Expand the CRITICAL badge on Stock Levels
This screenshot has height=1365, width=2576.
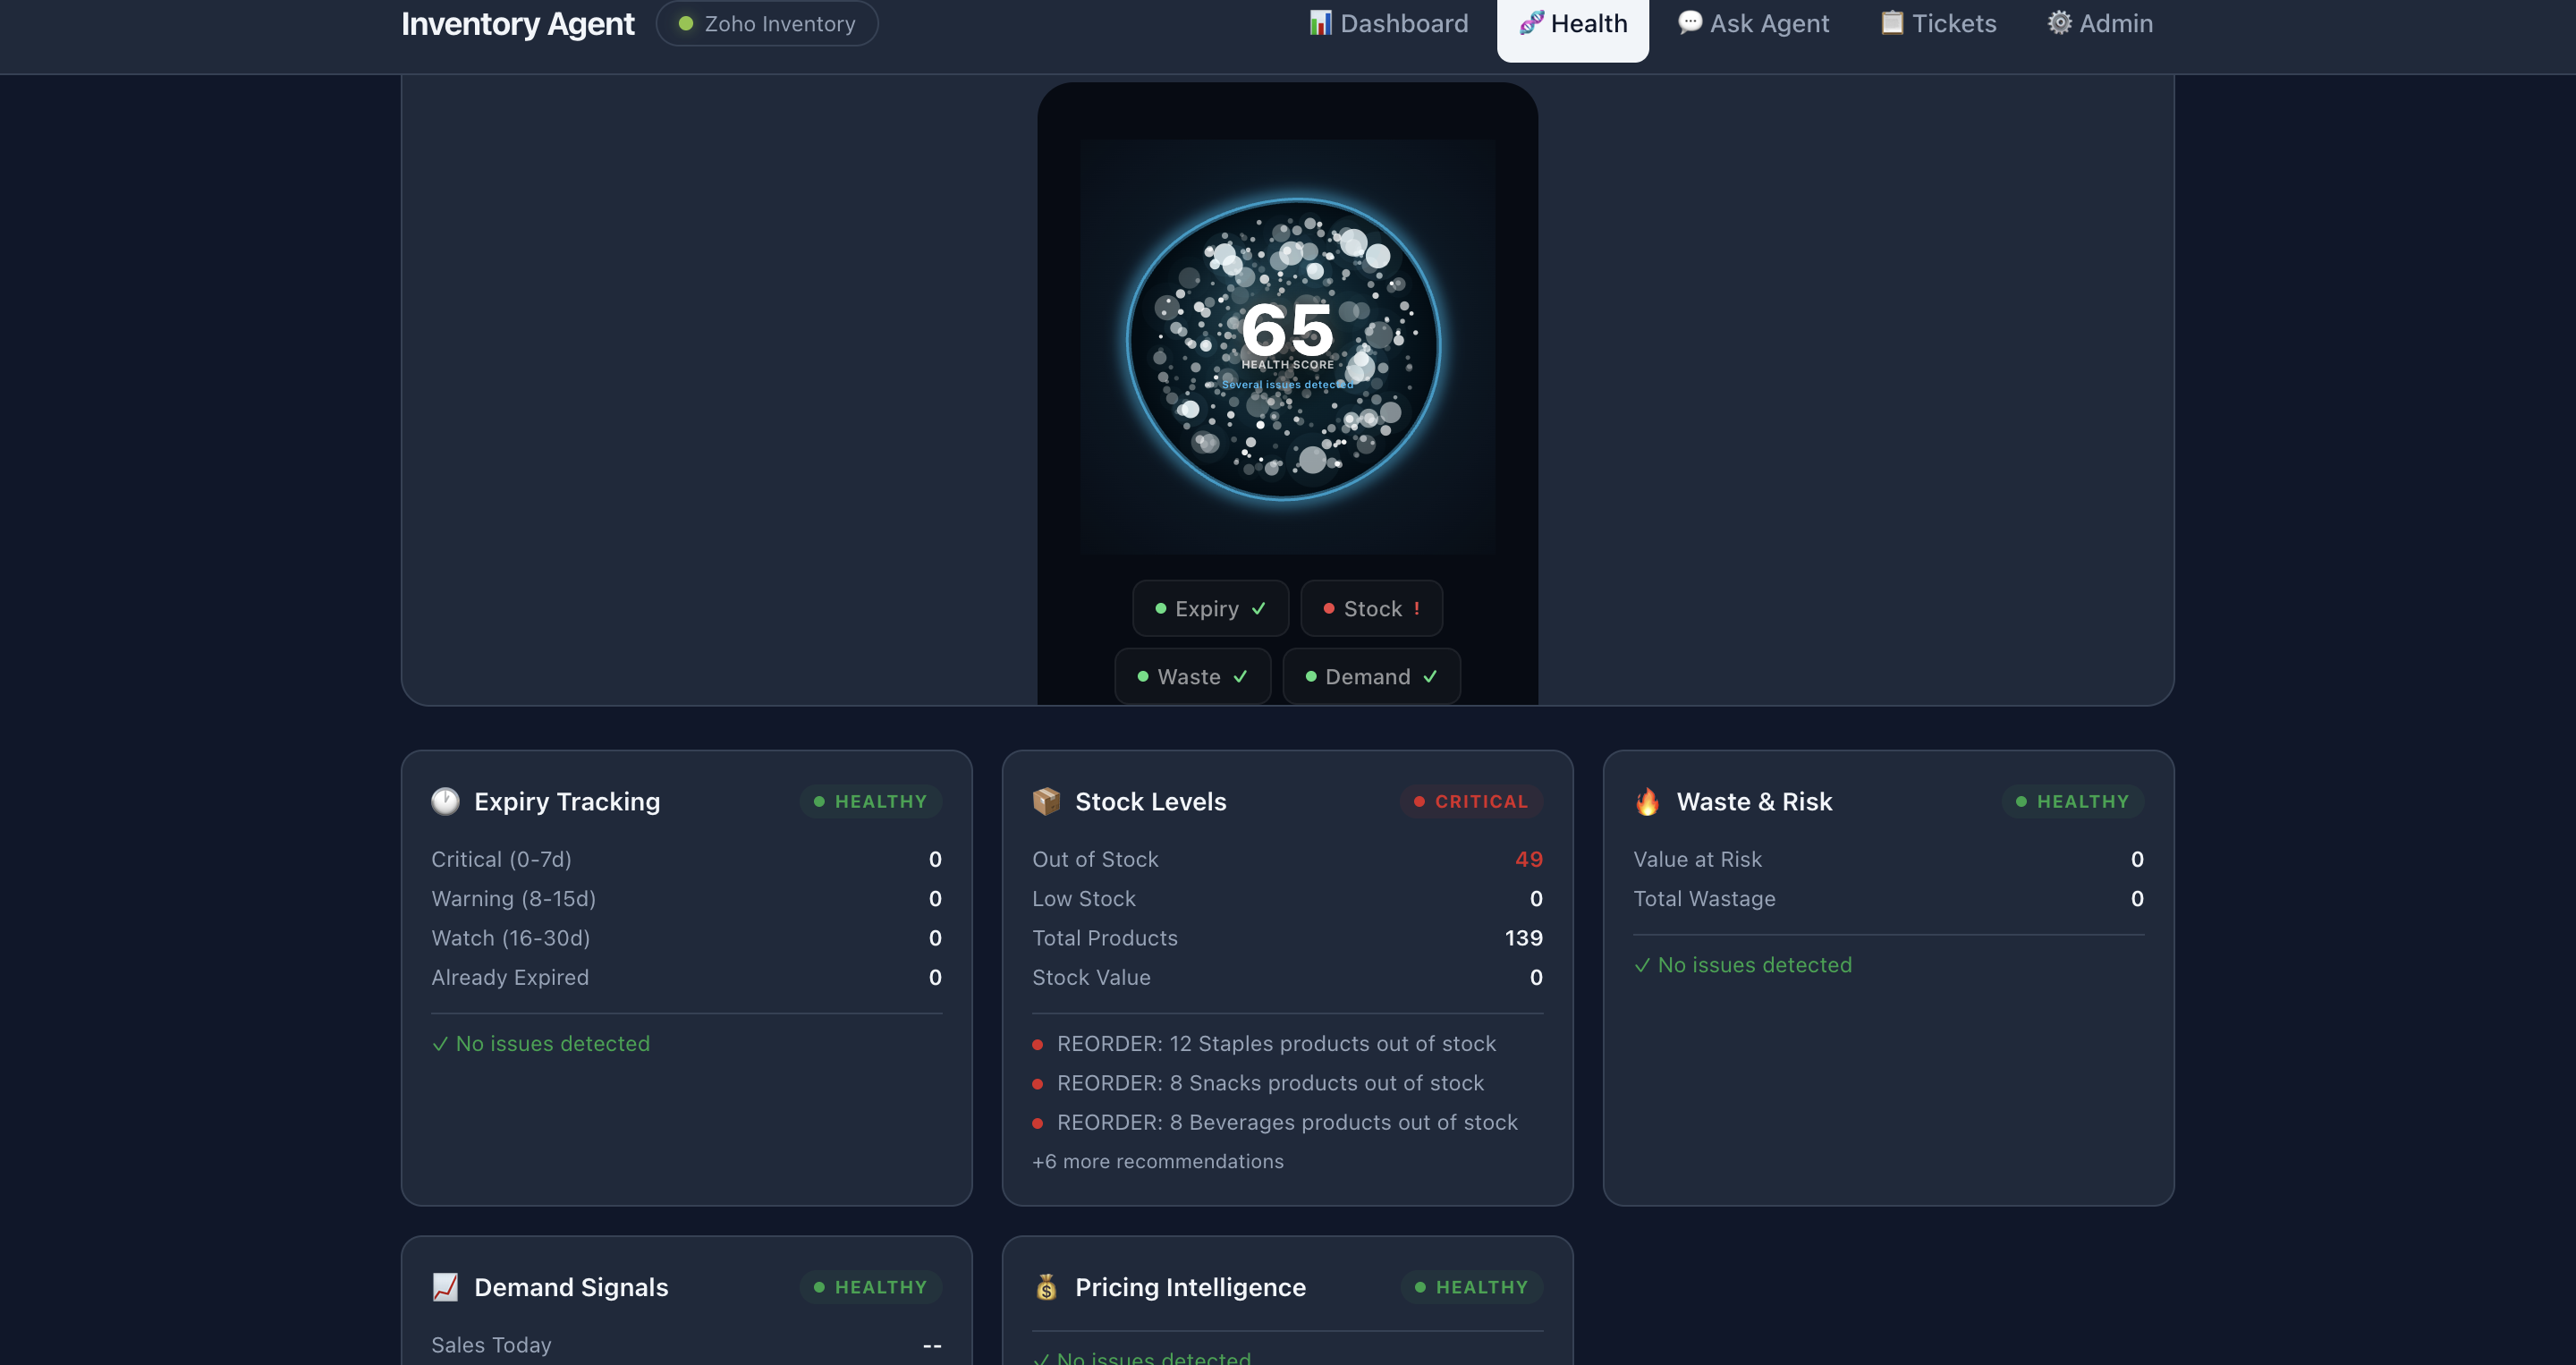[1471, 801]
